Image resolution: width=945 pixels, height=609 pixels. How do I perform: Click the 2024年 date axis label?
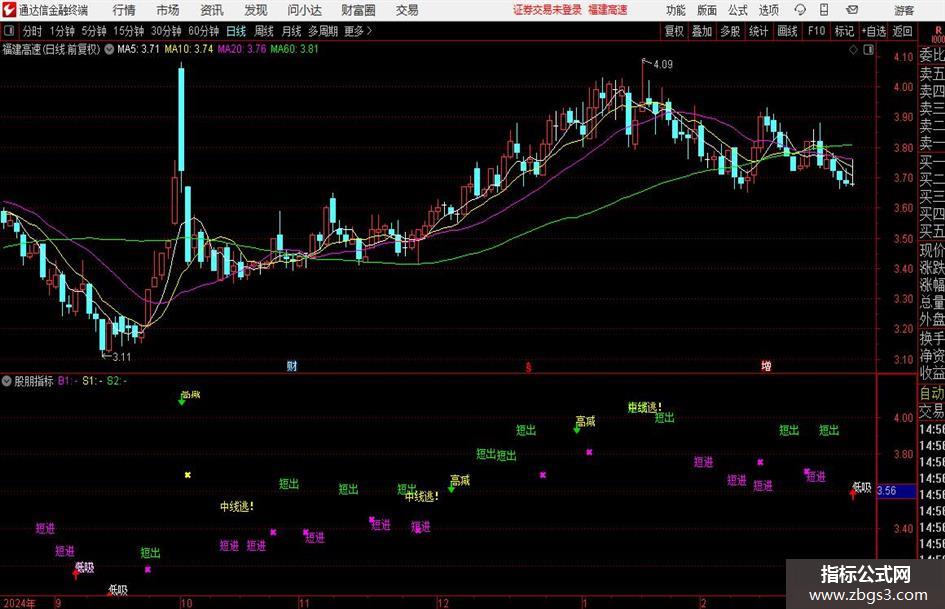click(19, 603)
